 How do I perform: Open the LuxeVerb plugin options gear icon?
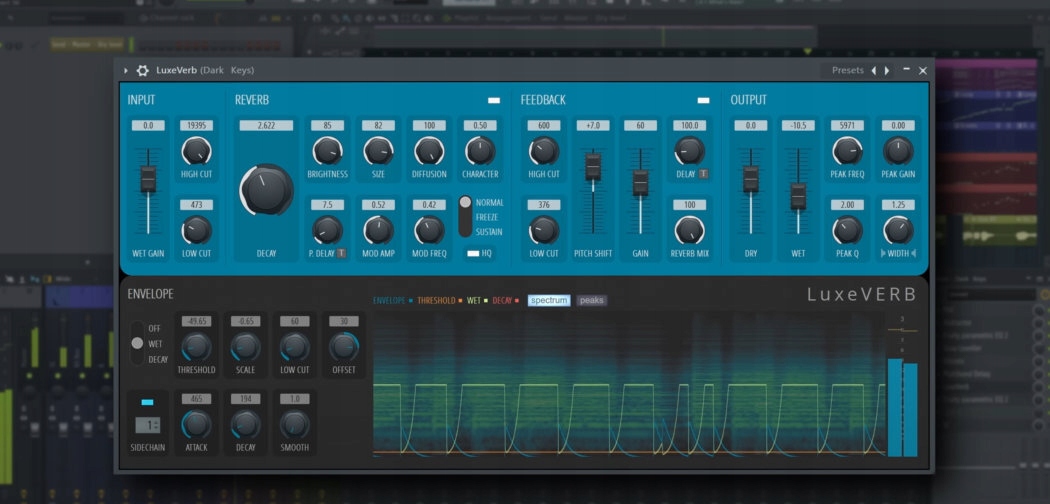[143, 70]
